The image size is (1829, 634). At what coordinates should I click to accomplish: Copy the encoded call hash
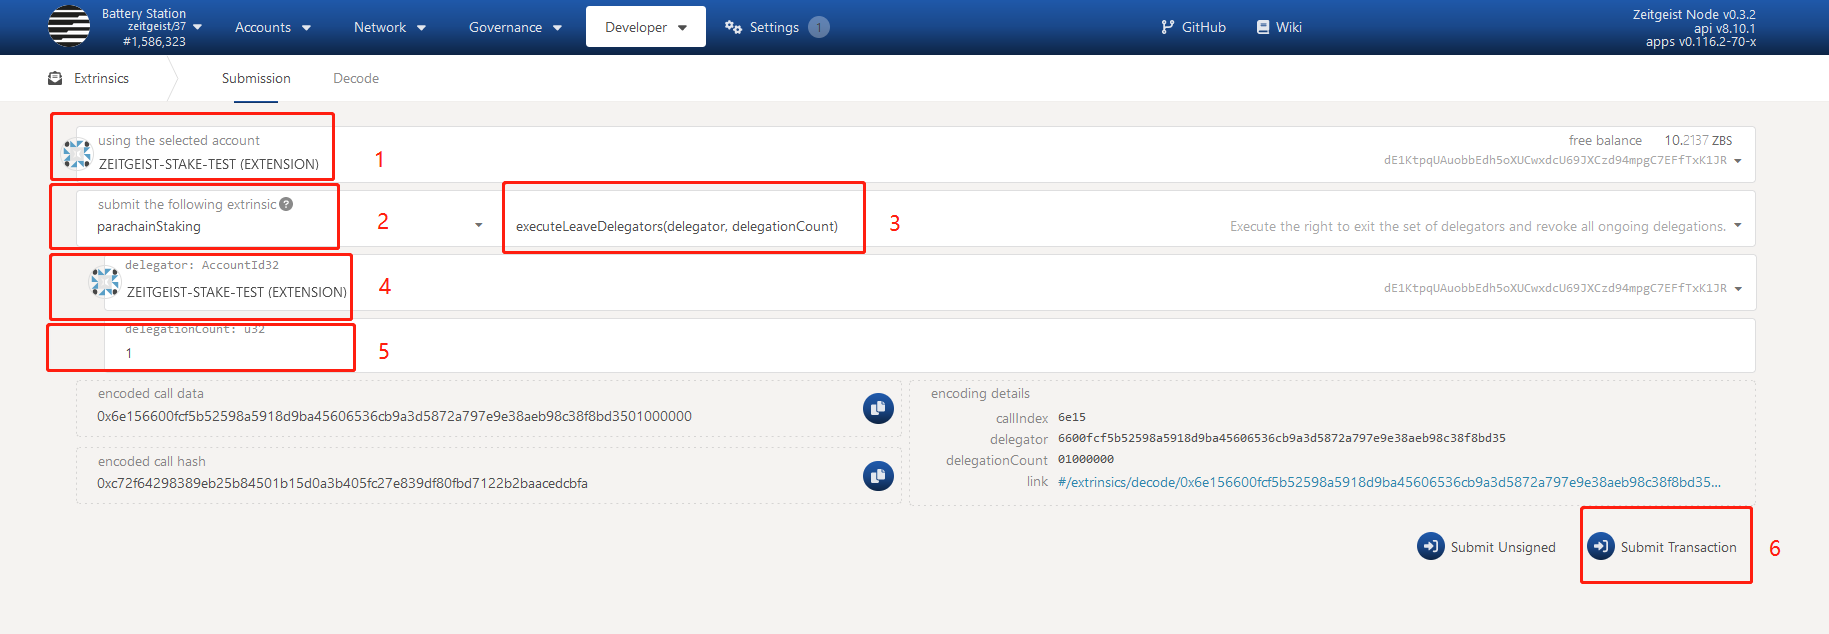pyautogui.click(x=878, y=476)
